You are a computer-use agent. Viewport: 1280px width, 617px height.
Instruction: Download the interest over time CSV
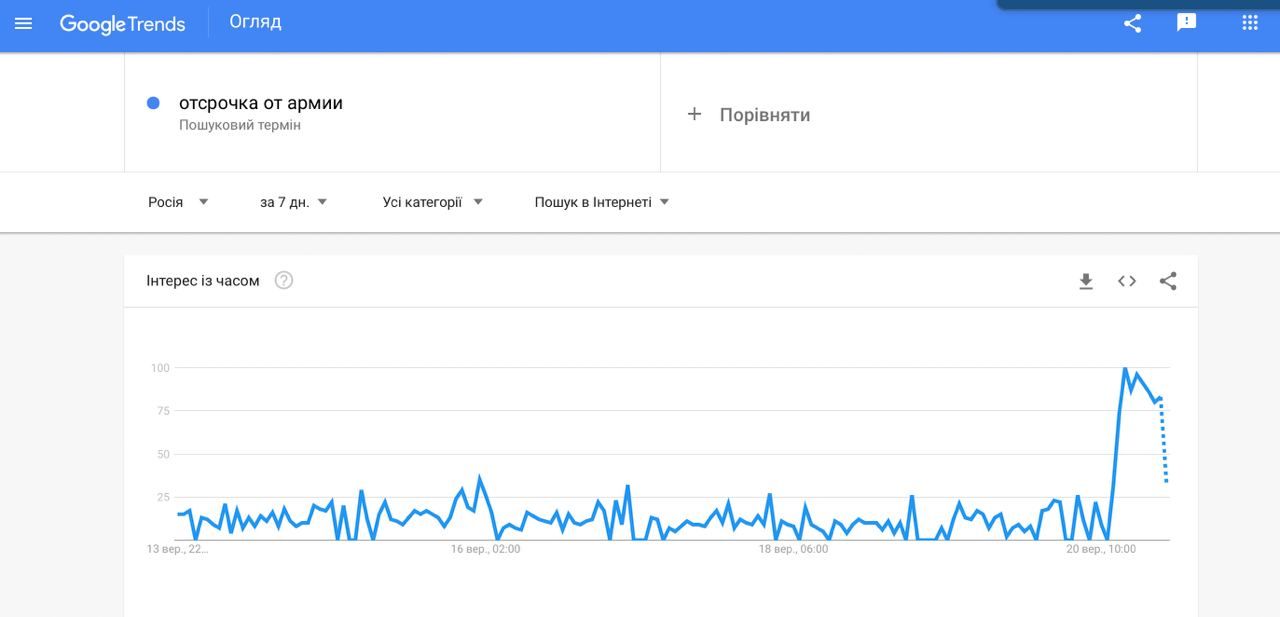point(1086,282)
